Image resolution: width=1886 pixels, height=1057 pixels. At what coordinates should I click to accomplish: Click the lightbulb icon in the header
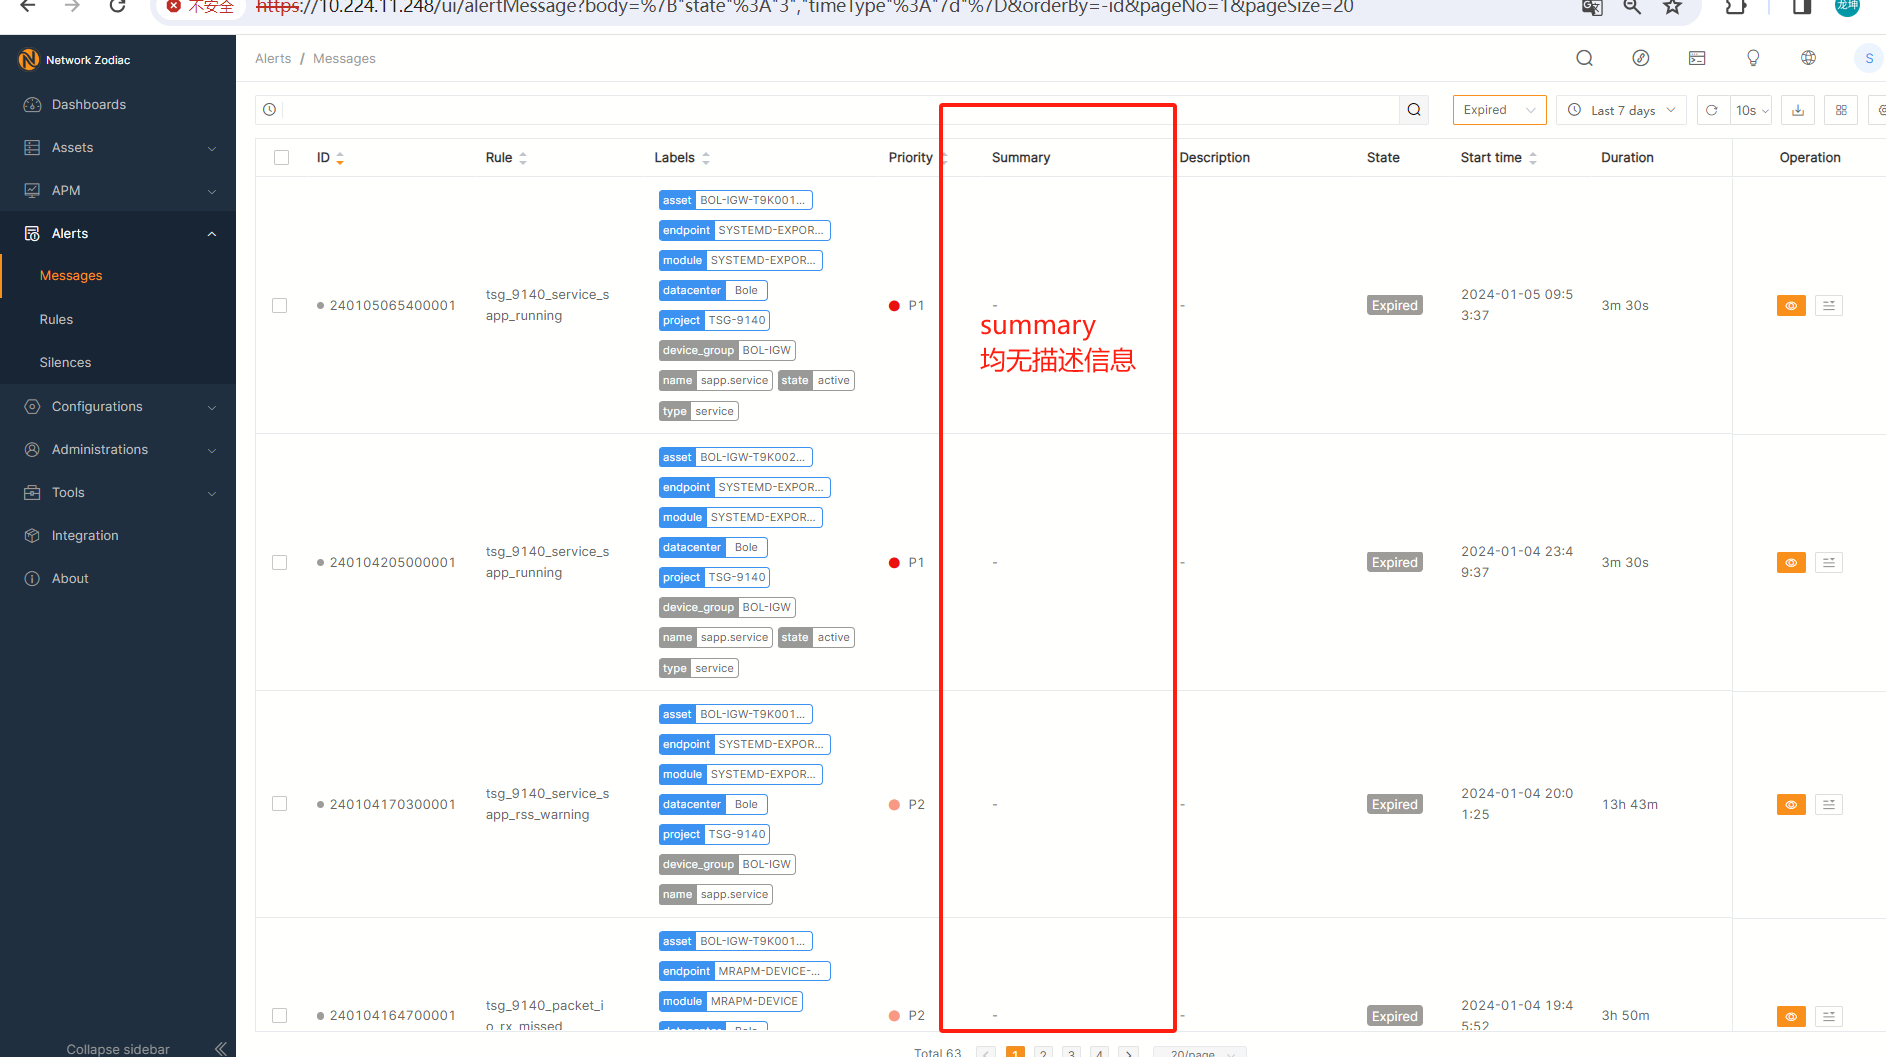point(1752,58)
